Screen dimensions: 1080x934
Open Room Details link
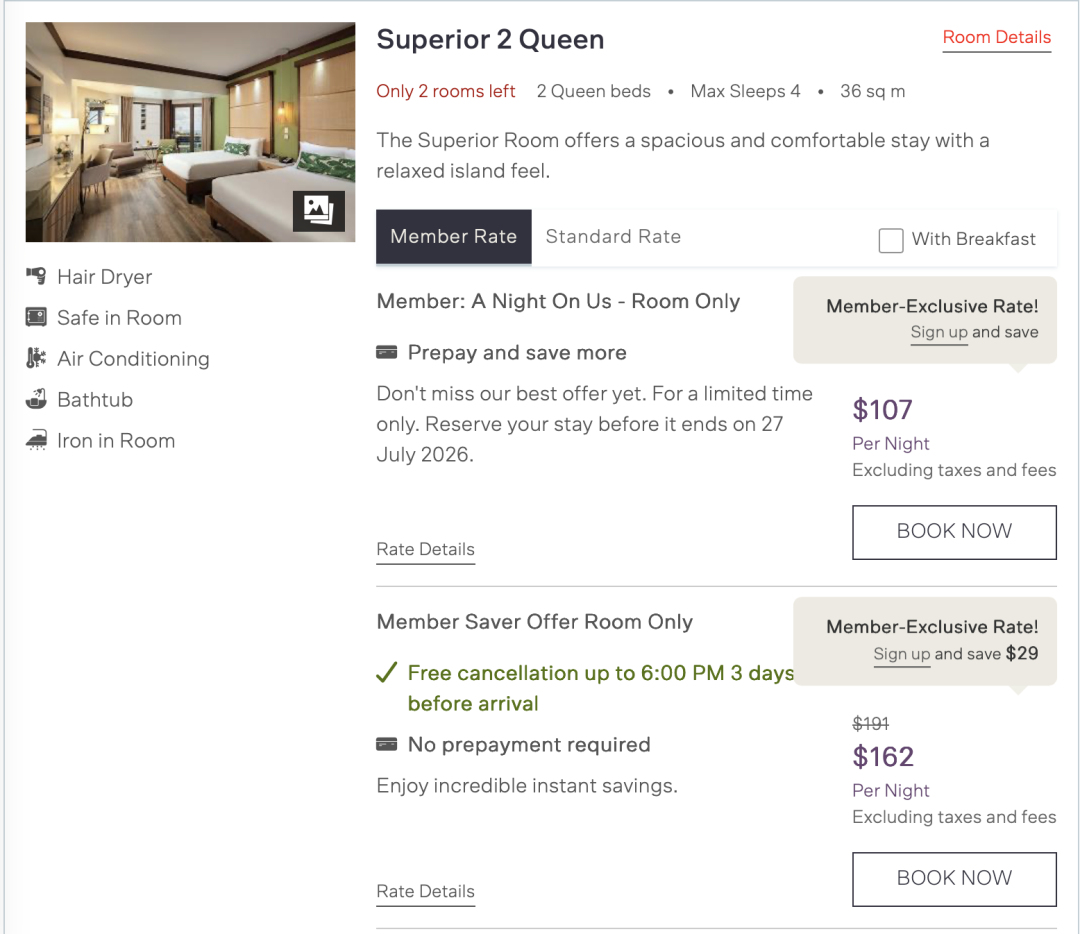pyautogui.click(x=997, y=37)
